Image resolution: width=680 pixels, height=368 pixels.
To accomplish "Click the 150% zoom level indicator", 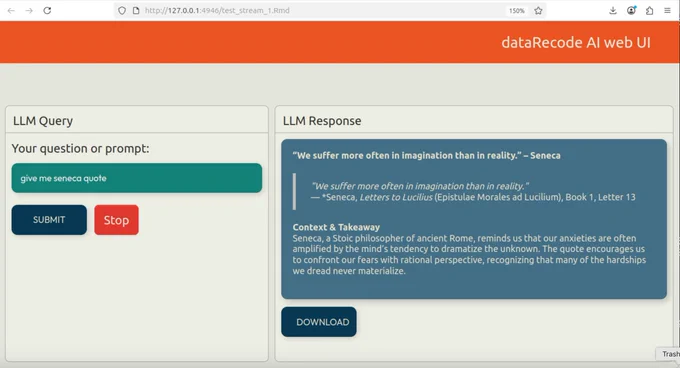I will point(517,10).
